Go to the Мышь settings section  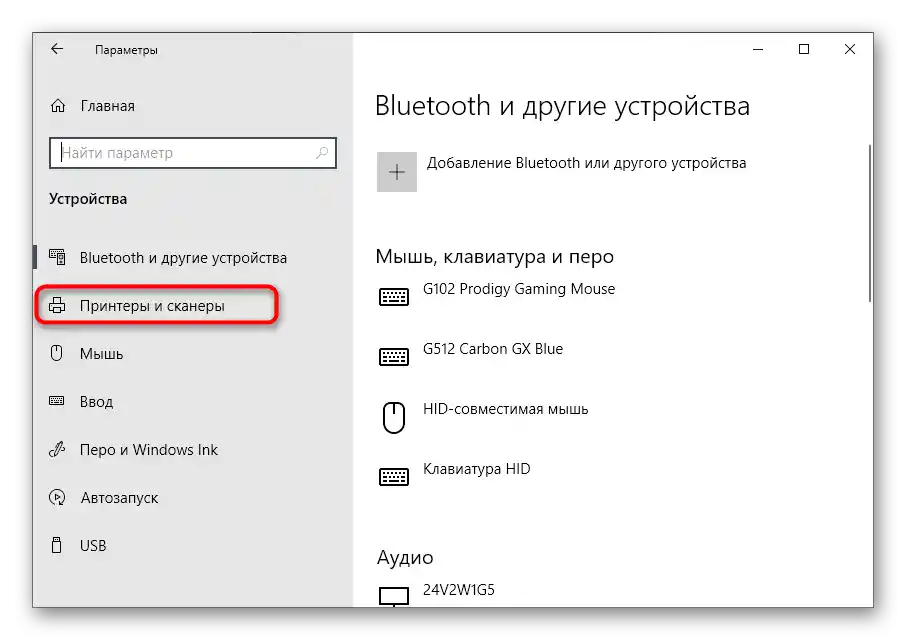click(101, 354)
